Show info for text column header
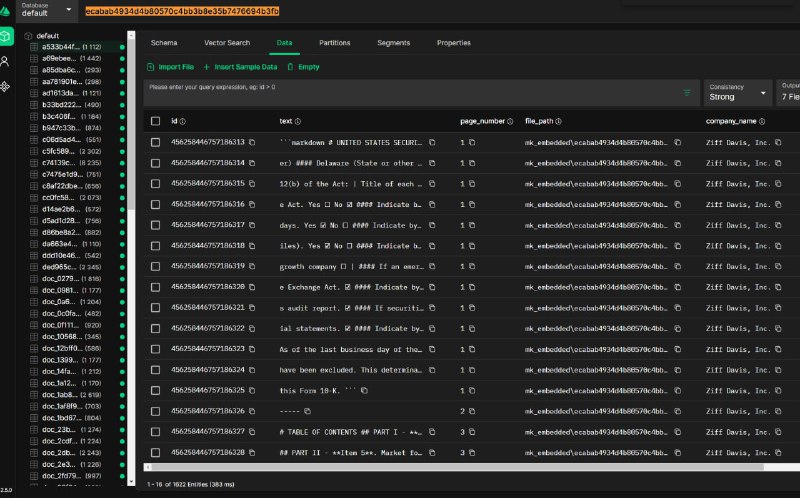Viewport: 800px width, 498px height. pyautogui.click(x=298, y=121)
